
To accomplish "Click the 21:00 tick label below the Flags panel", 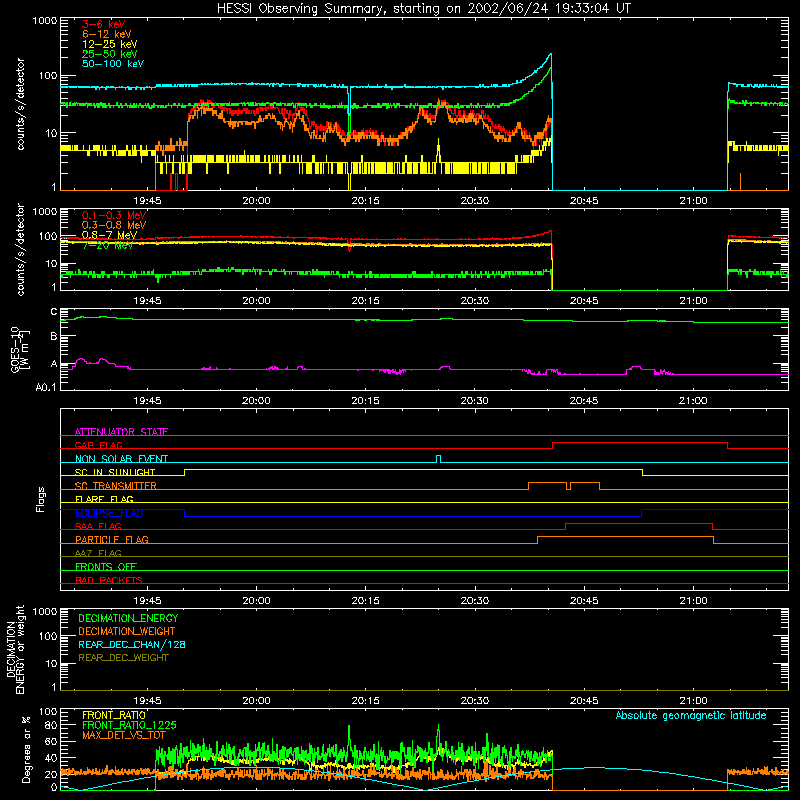I will click(693, 601).
